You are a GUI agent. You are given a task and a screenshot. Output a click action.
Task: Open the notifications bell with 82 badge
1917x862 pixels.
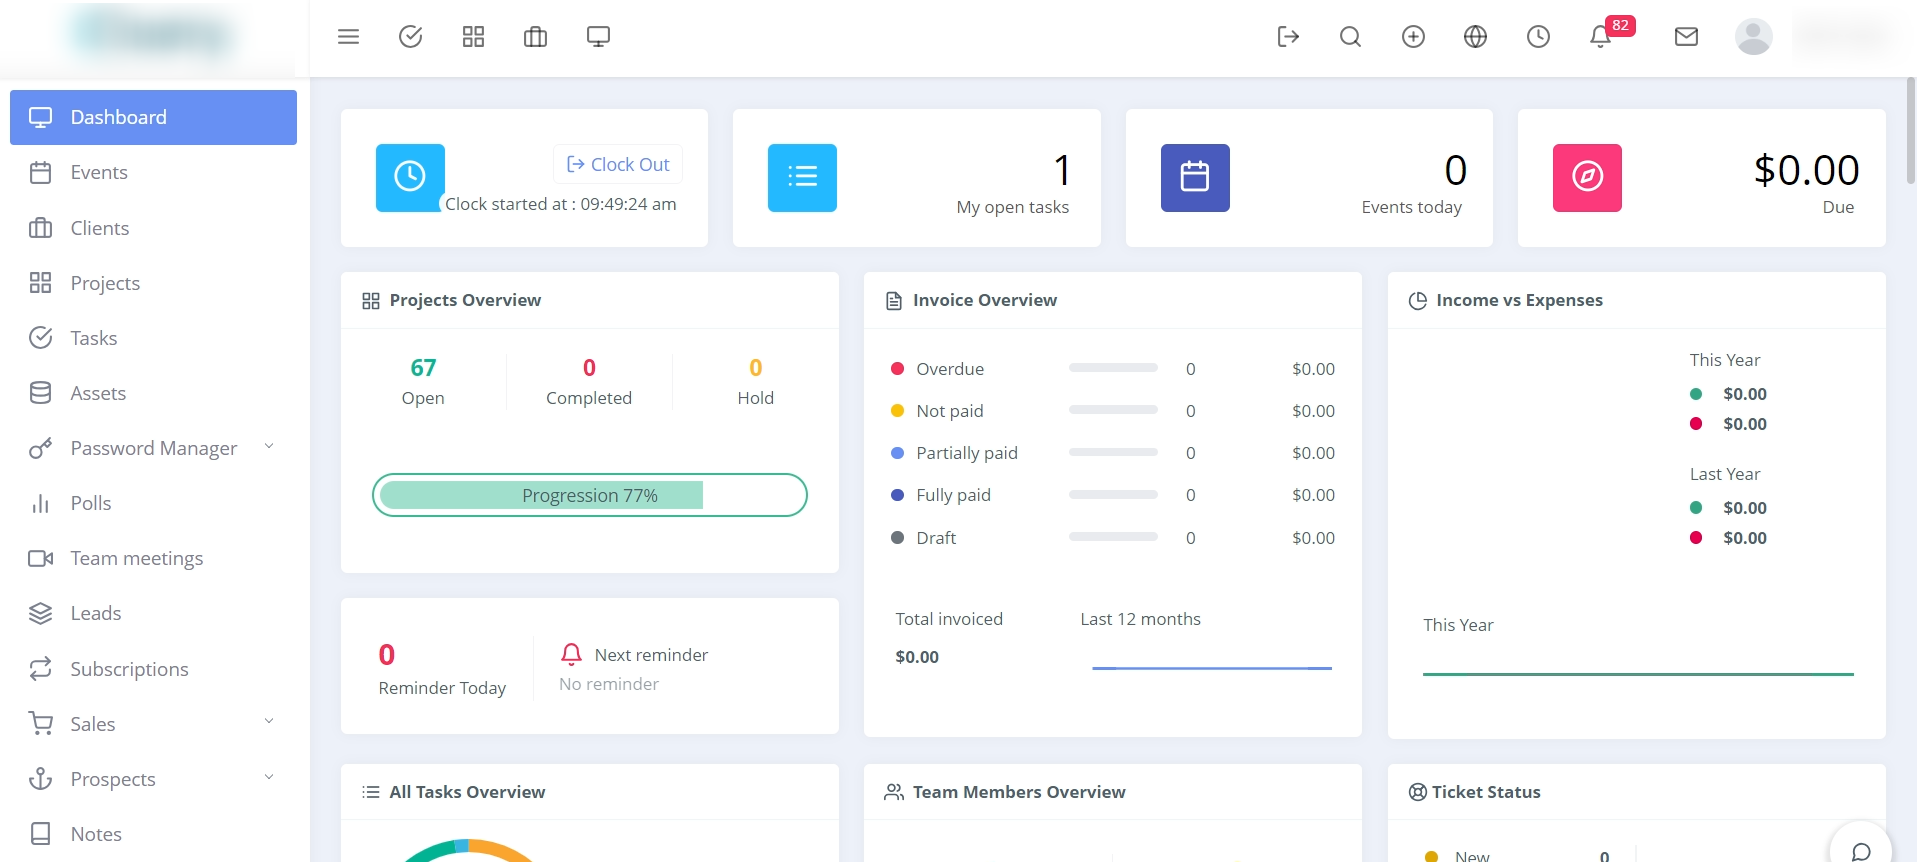coord(1600,37)
